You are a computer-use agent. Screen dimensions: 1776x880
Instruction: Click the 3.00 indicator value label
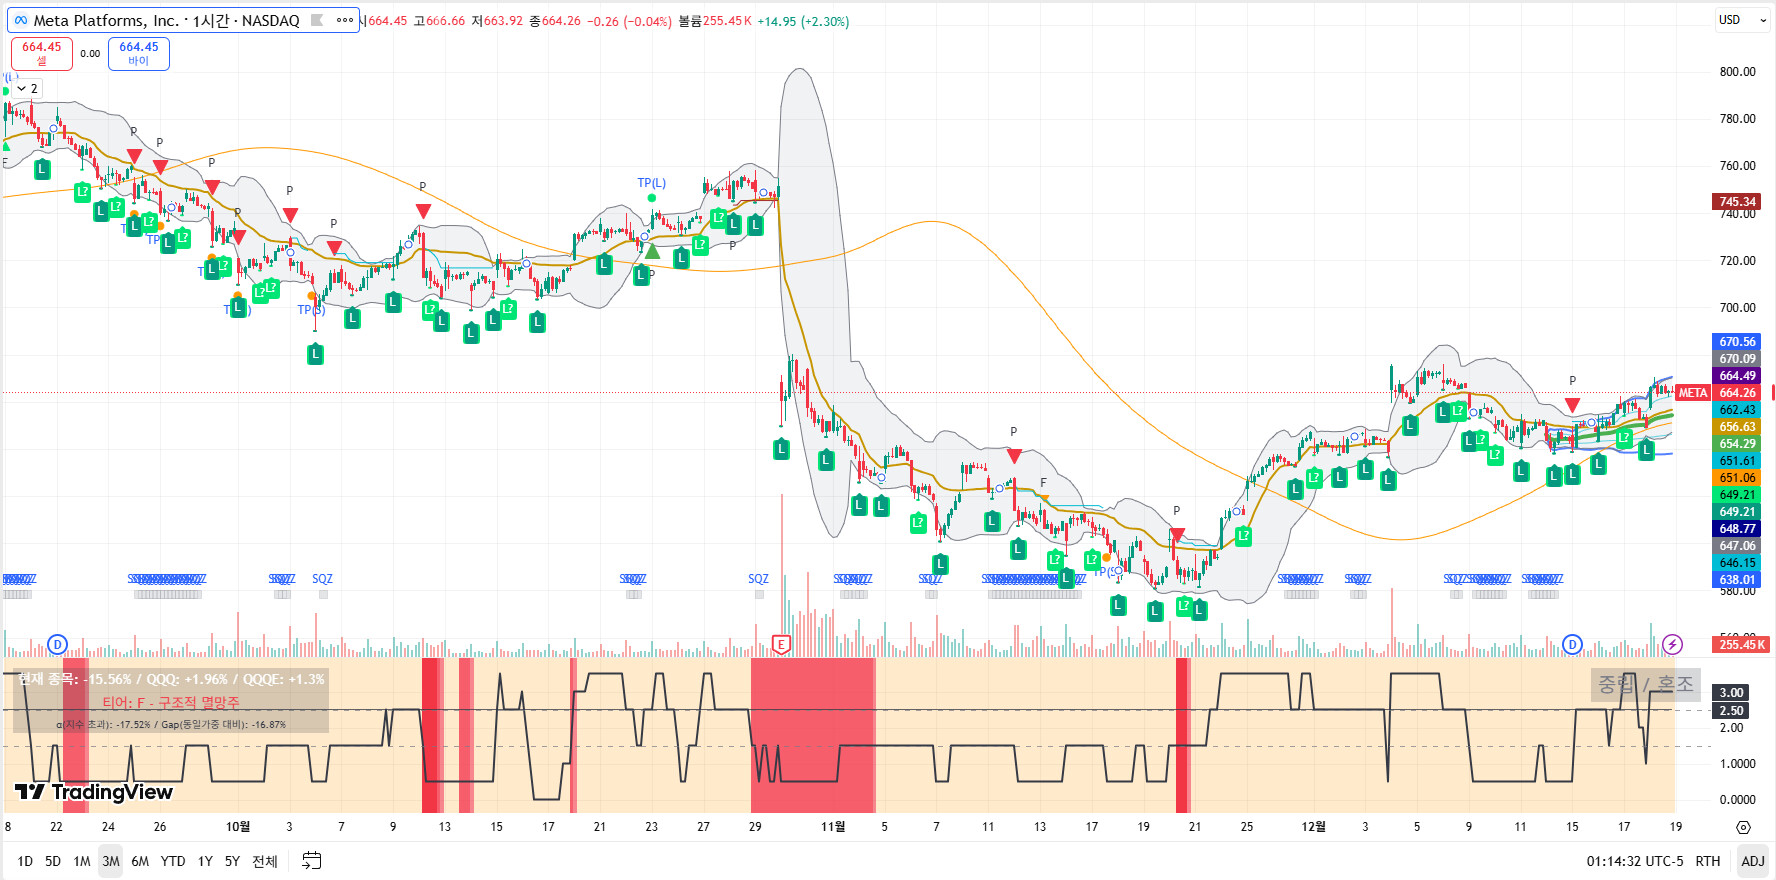pyautogui.click(x=1731, y=693)
